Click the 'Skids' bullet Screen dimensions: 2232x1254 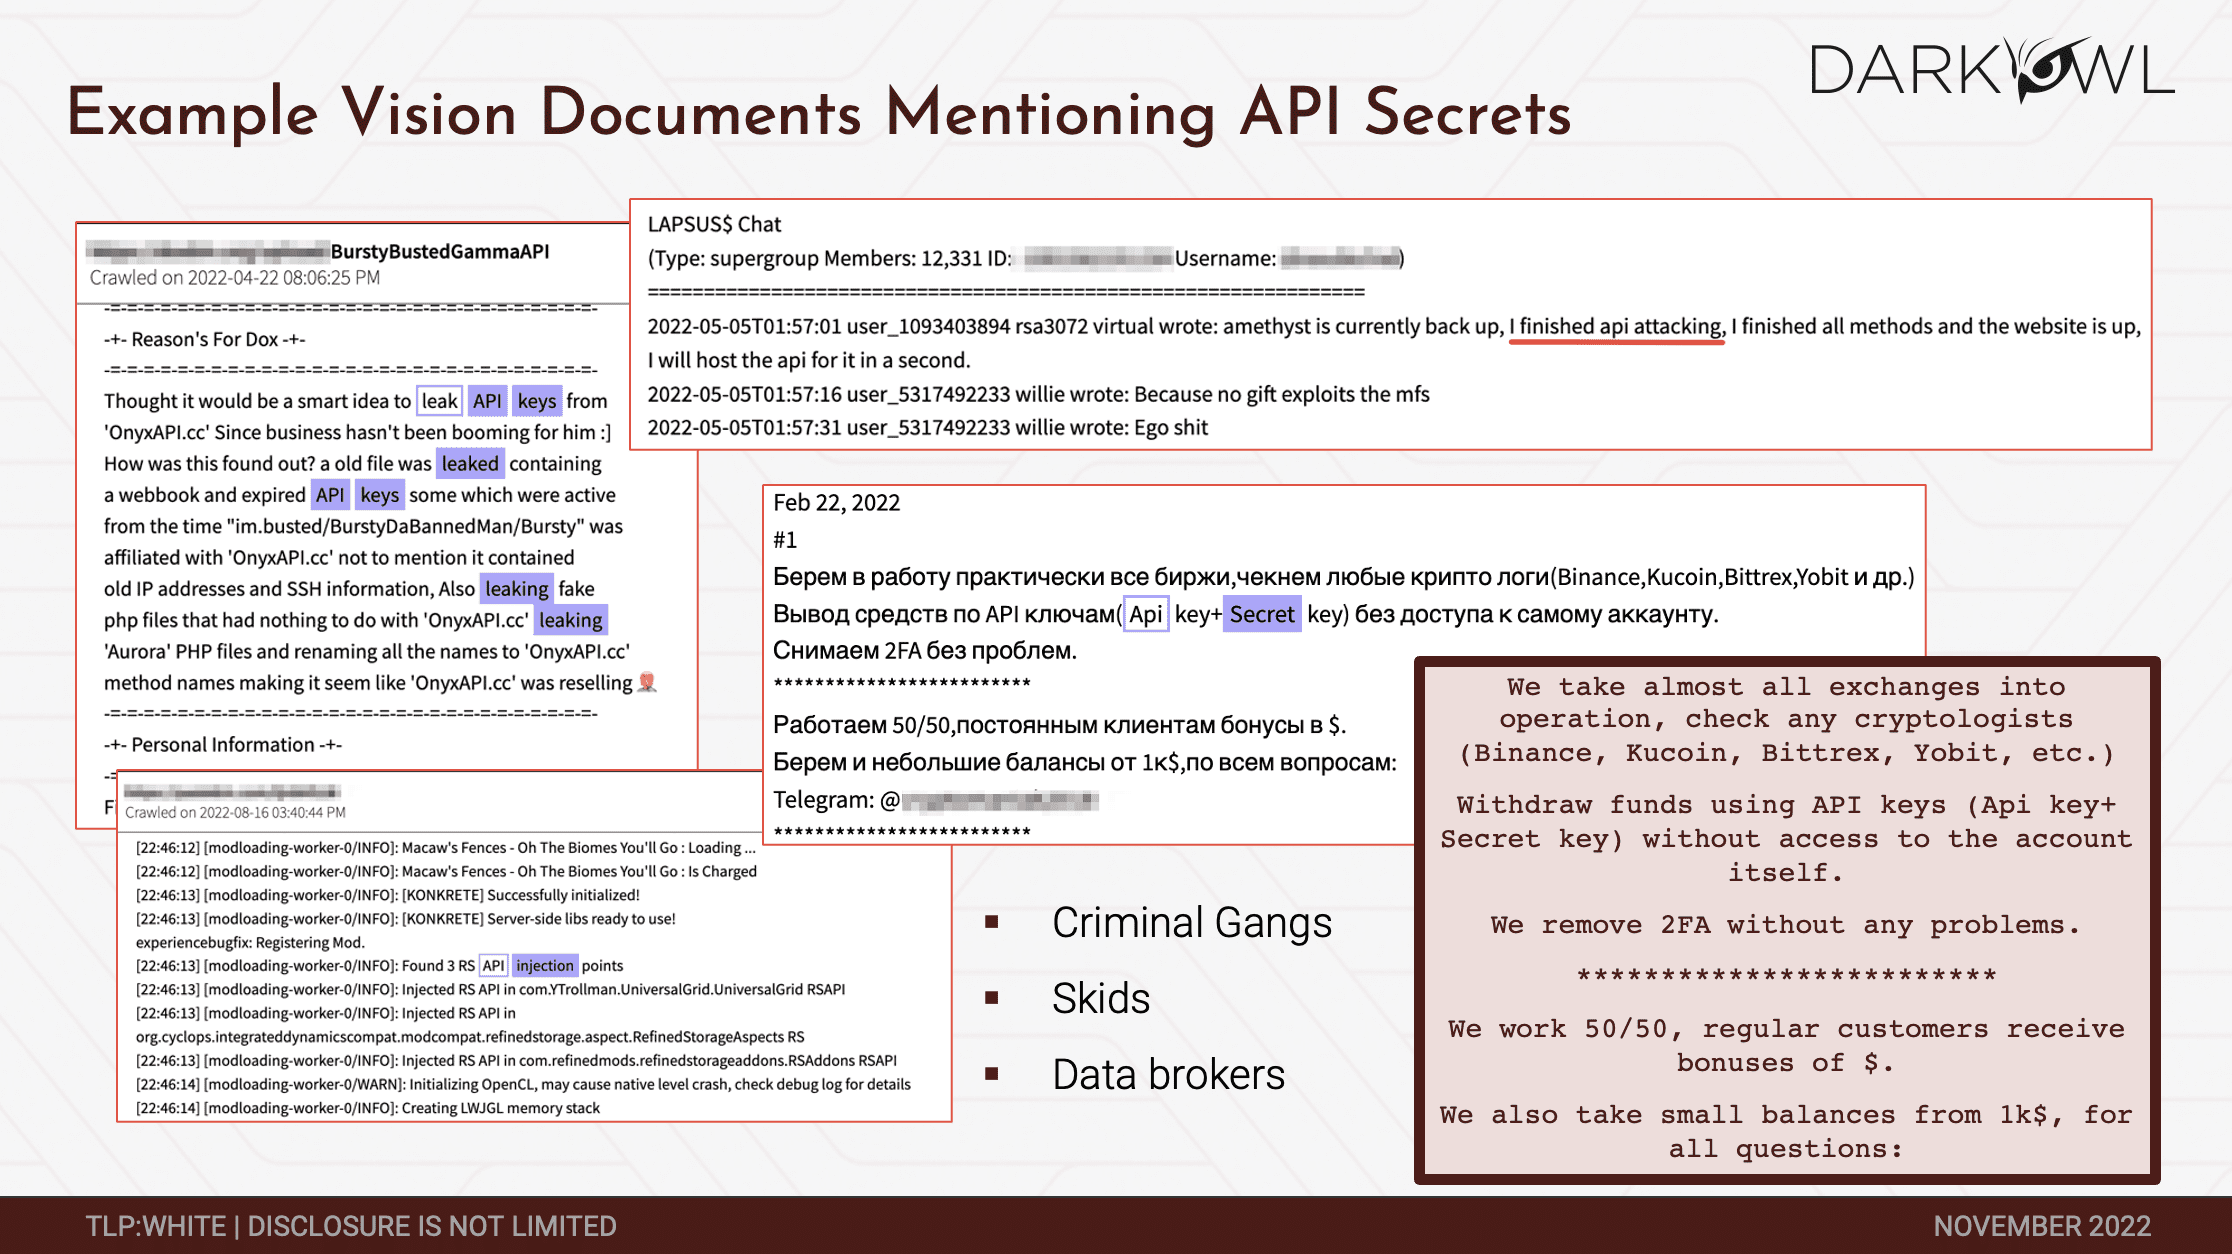coord(1101,998)
